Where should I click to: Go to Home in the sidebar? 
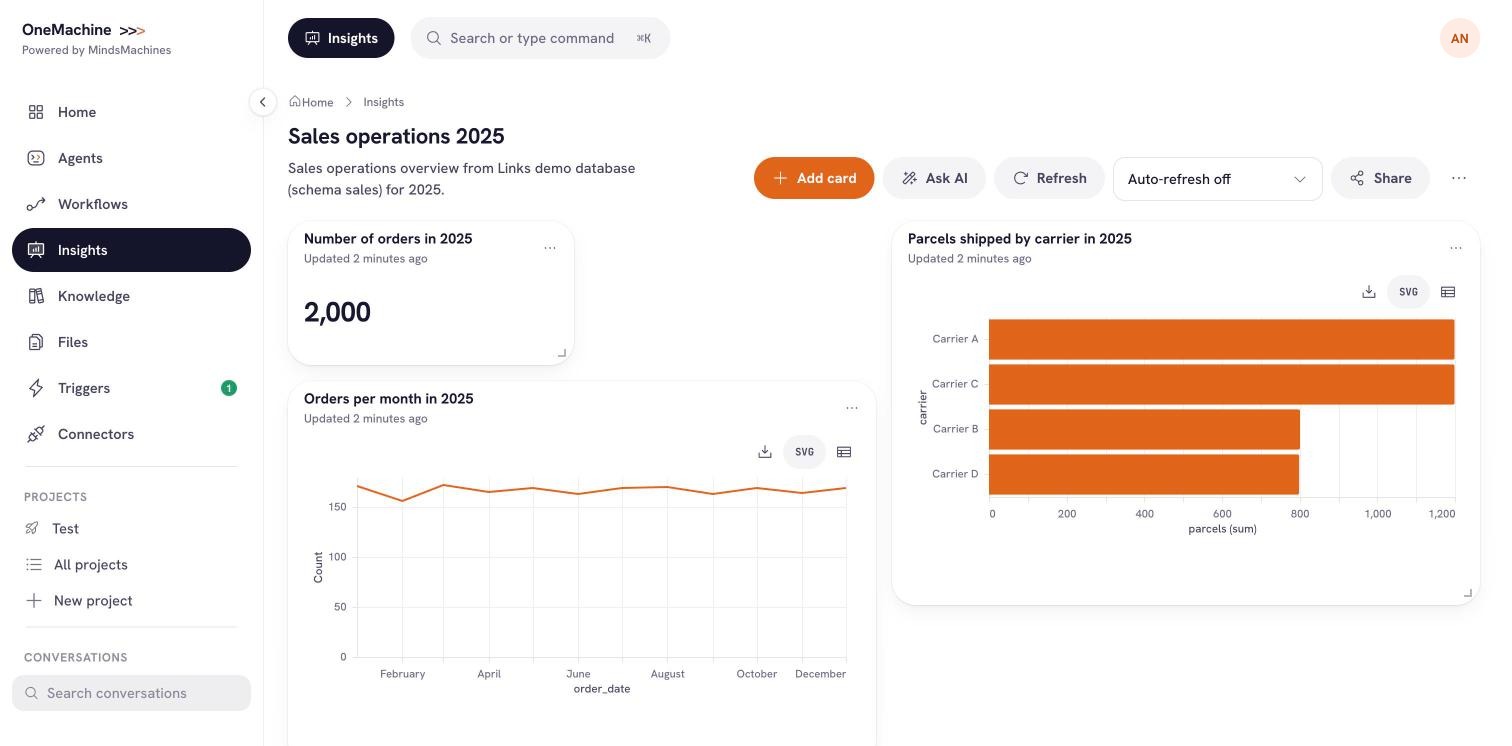click(x=131, y=112)
